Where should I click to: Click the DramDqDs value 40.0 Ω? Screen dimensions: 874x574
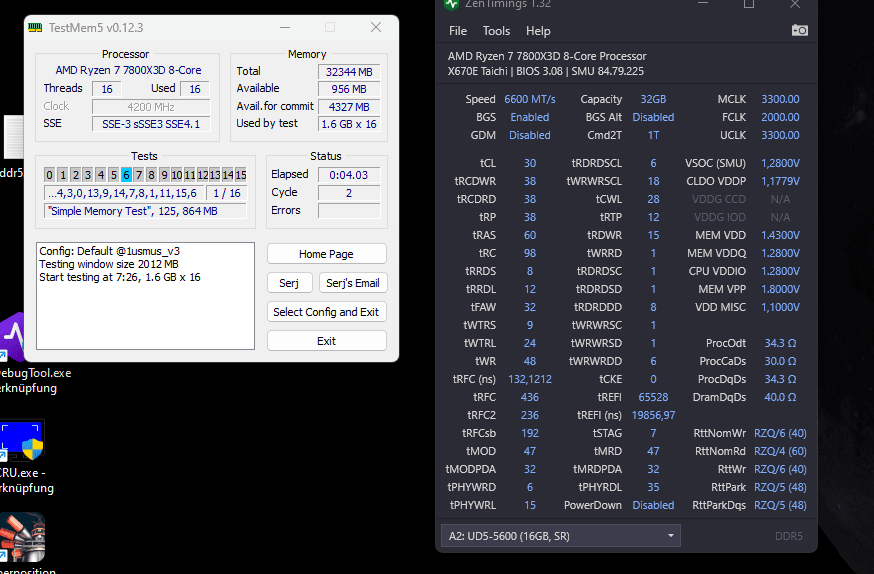(780, 397)
